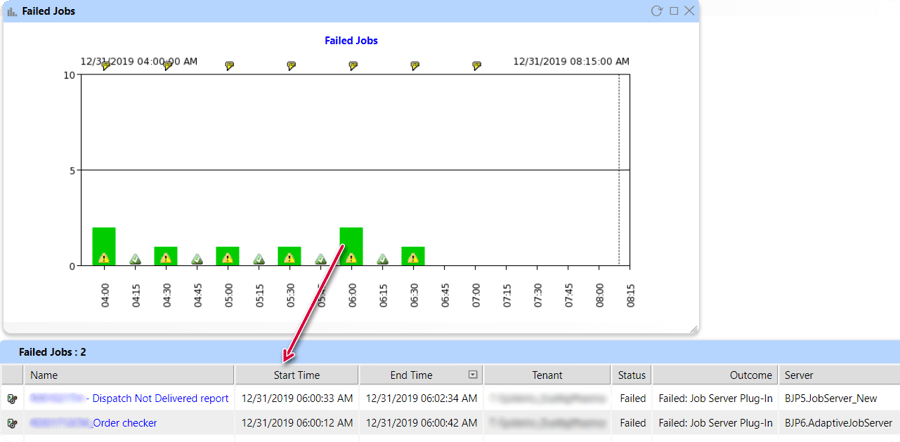Sort table by Status column header
The height and width of the screenshot is (442, 900).
pyautogui.click(x=632, y=375)
